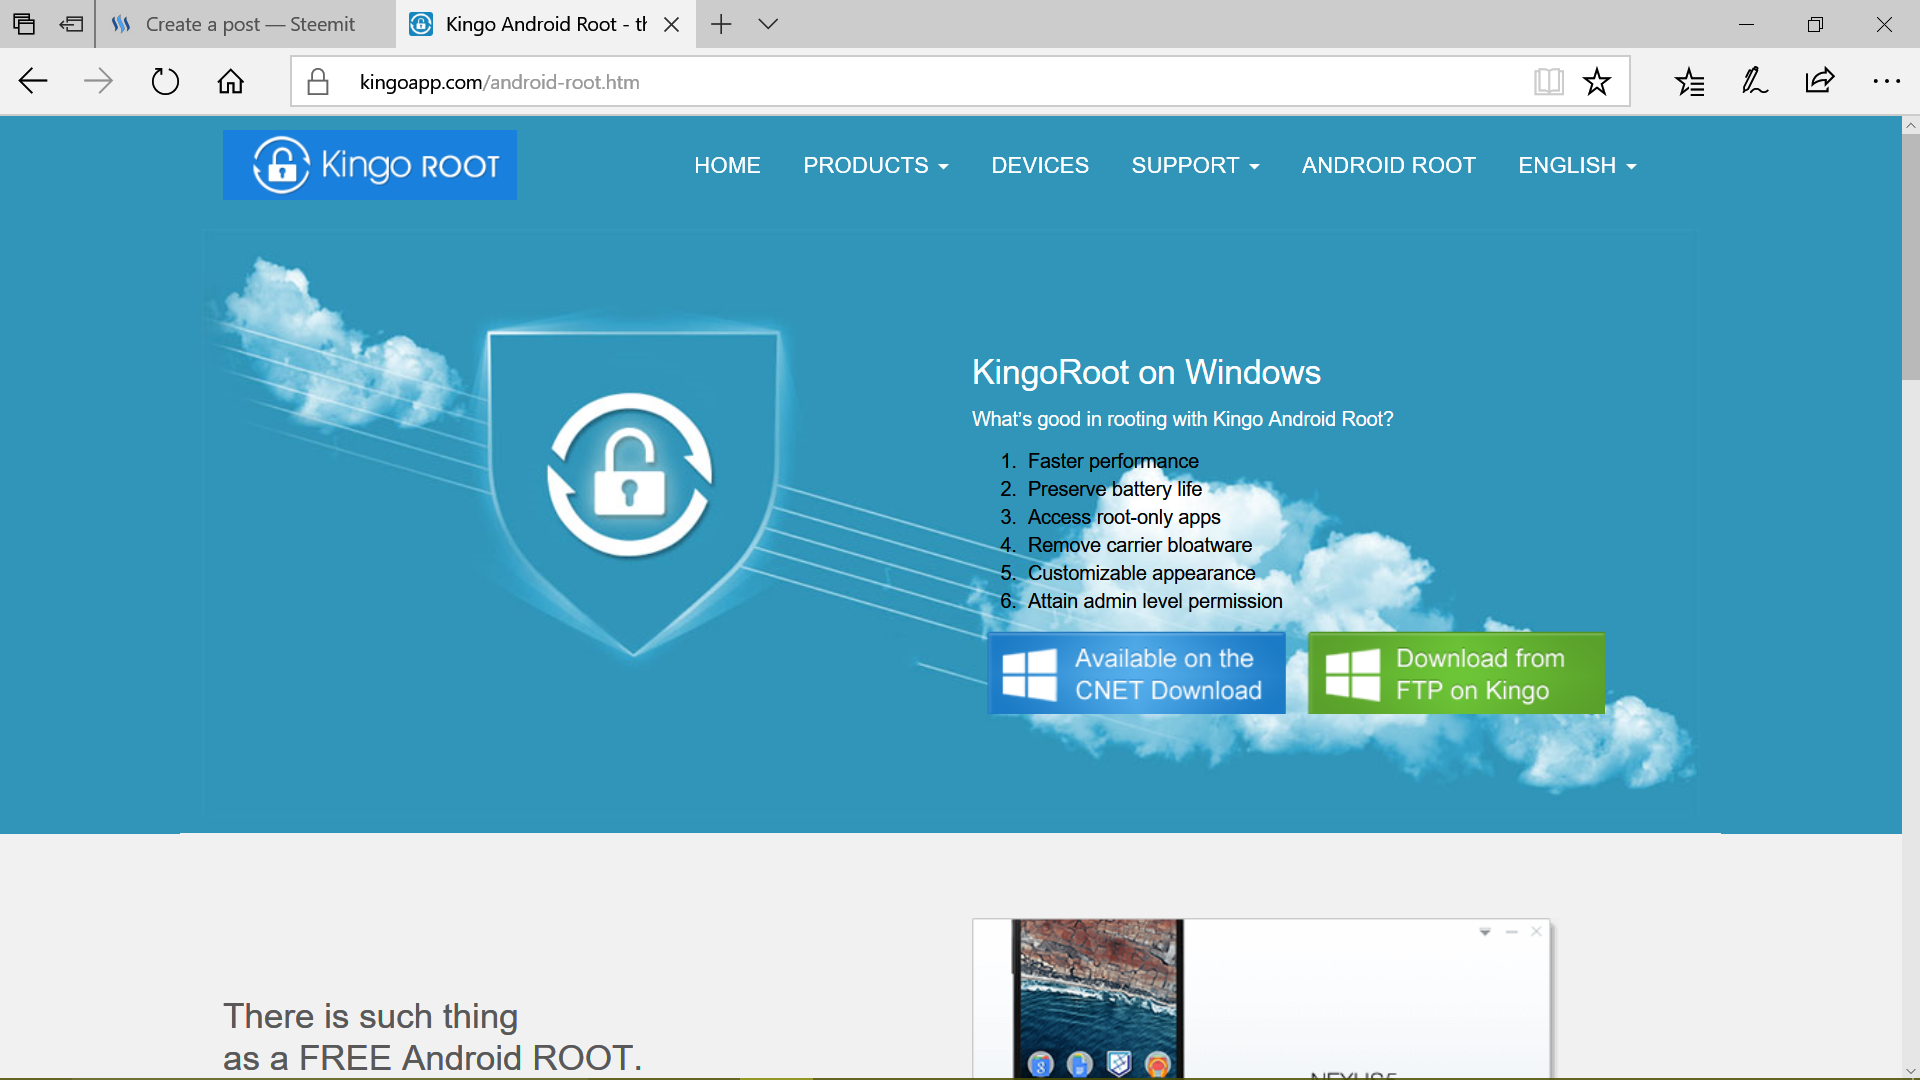Image resolution: width=1920 pixels, height=1080 pixels.
Task: Click Available on the CNET Download button
Action: point(1136,674)
